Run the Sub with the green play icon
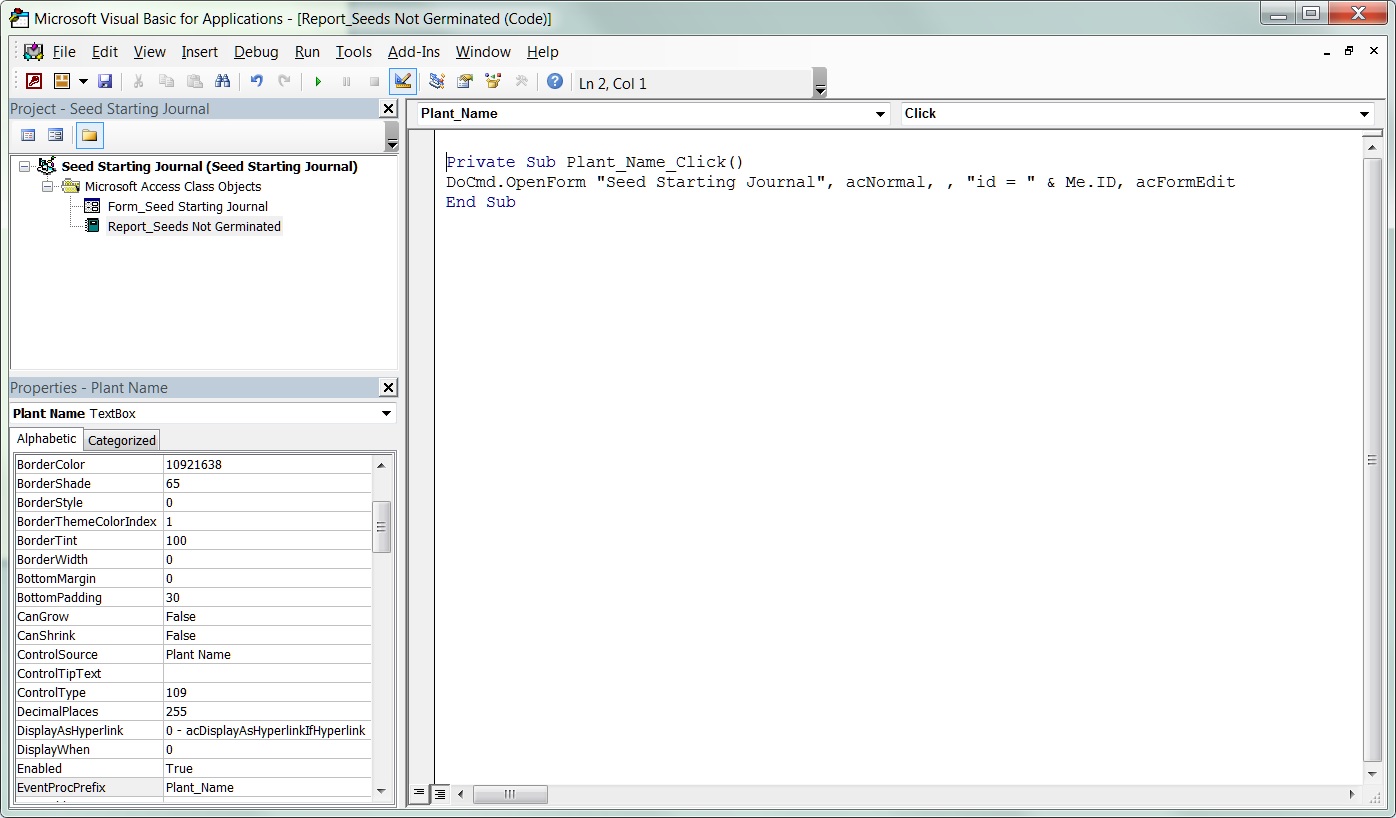Image resolution: width=1396 pixels, height=818 pixels. (x=318, y=82)
